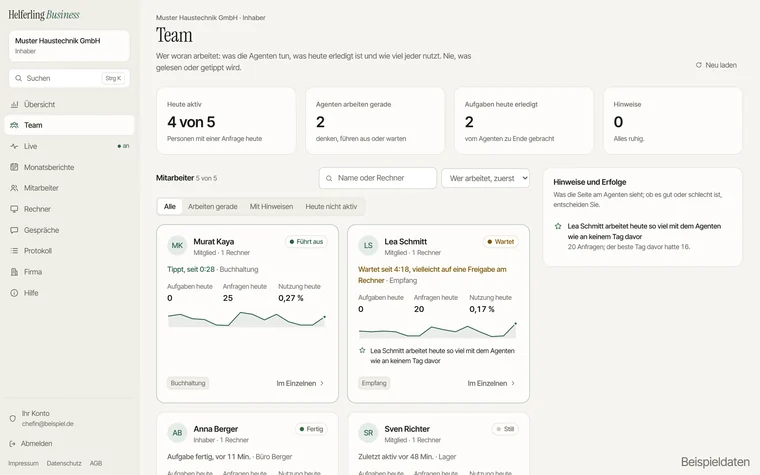Open the Datenschutz footer link
The height and width of the screenshot is (475, 760).
(x=64, y=463)
